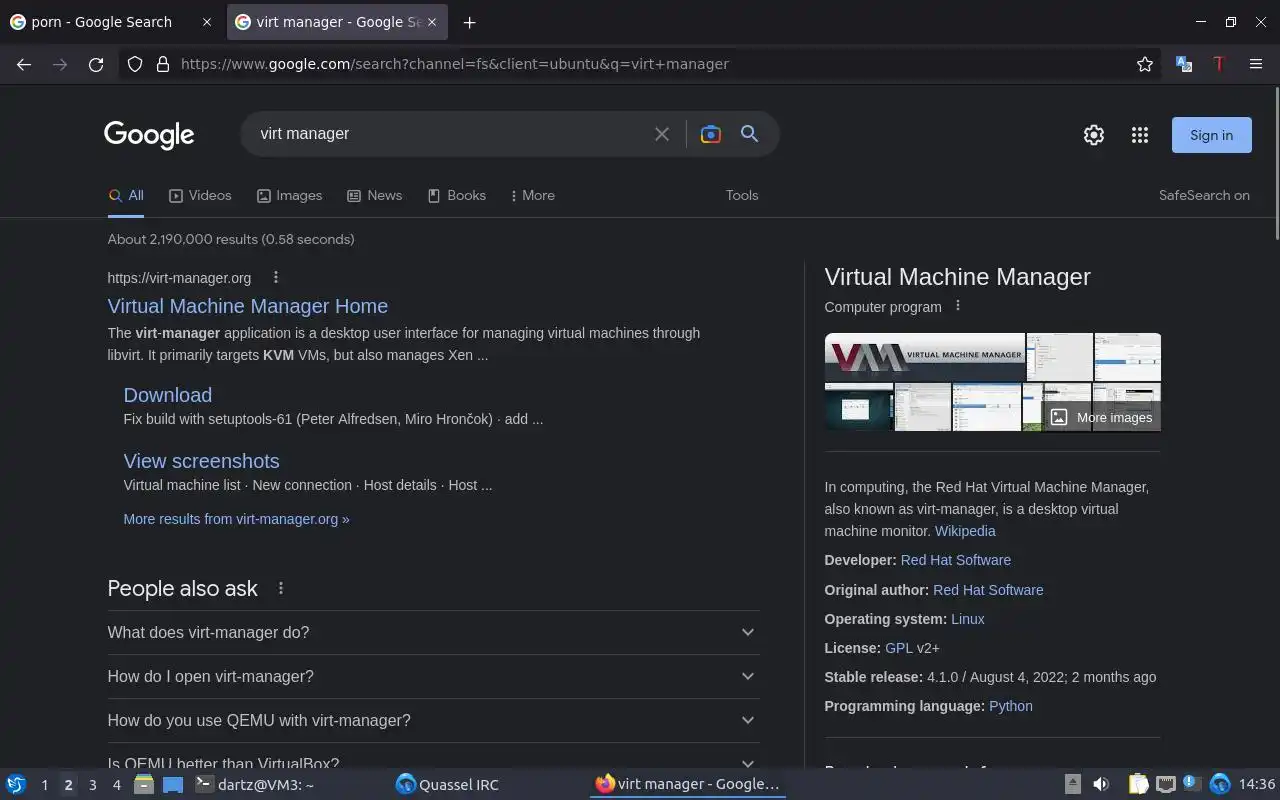Open the volume control tray icon
This screenshot has width=1280, height=800.
[x=1101, y=784]
